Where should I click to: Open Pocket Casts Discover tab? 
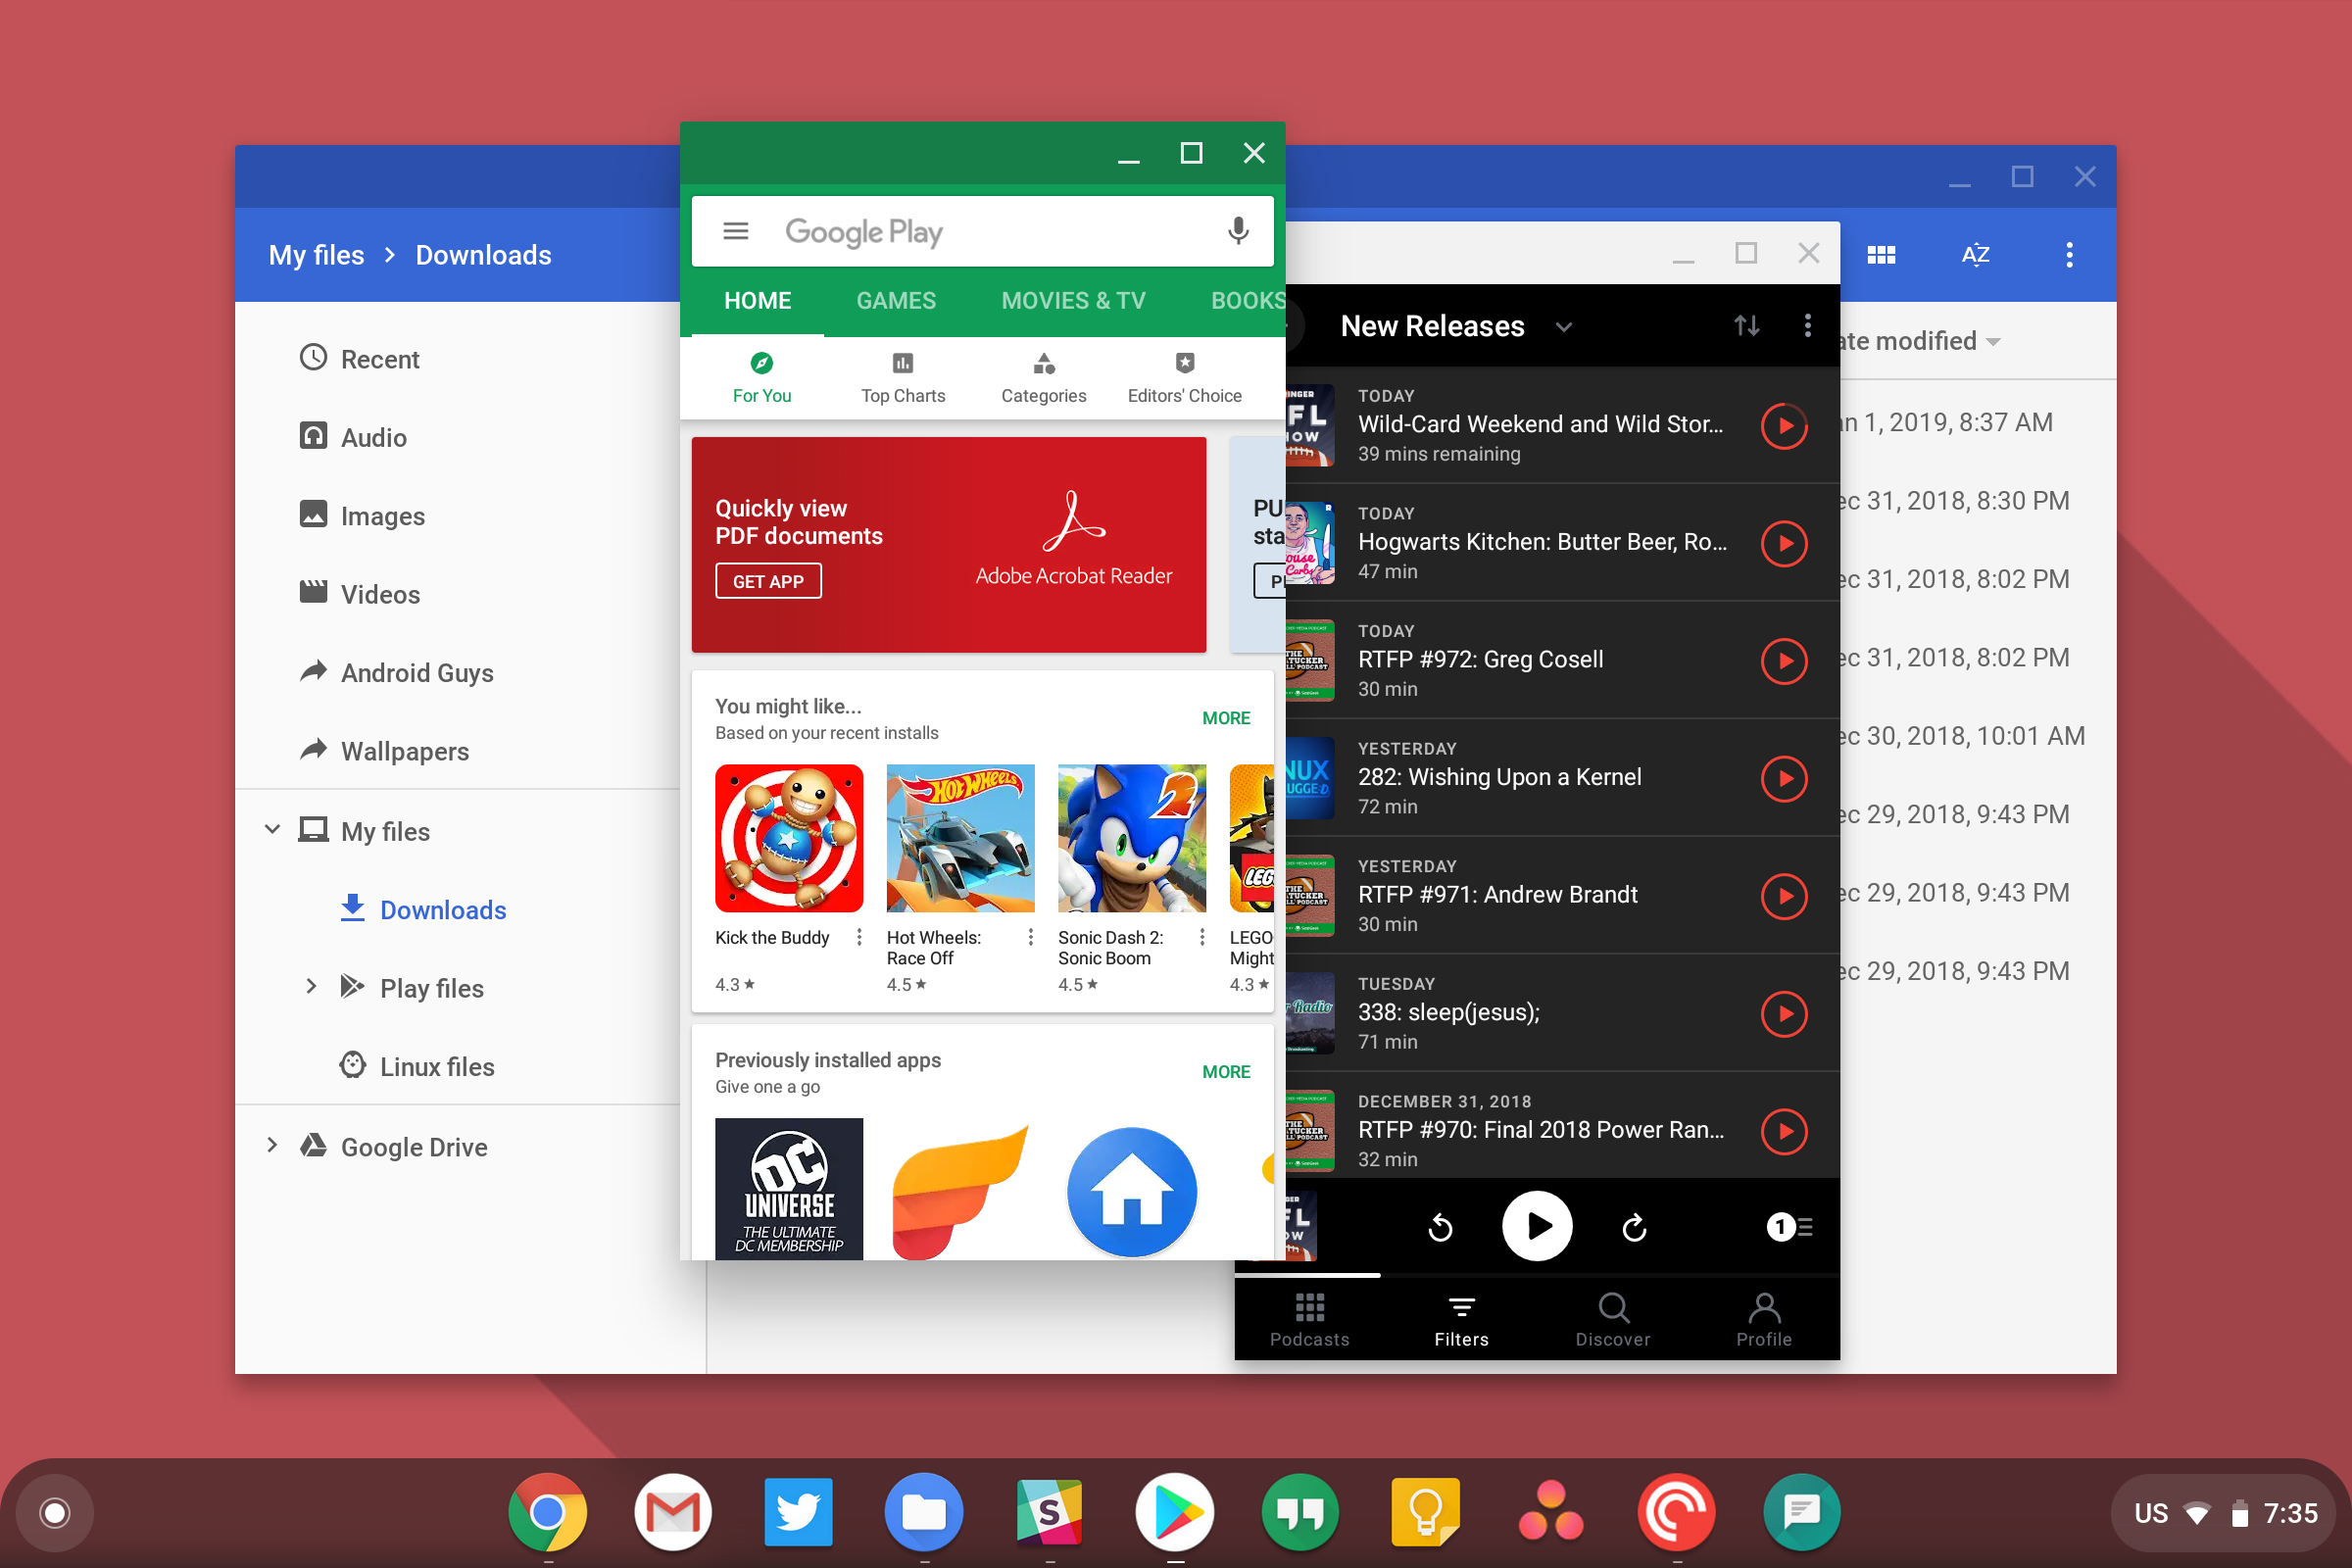tap(1613, 1320)
